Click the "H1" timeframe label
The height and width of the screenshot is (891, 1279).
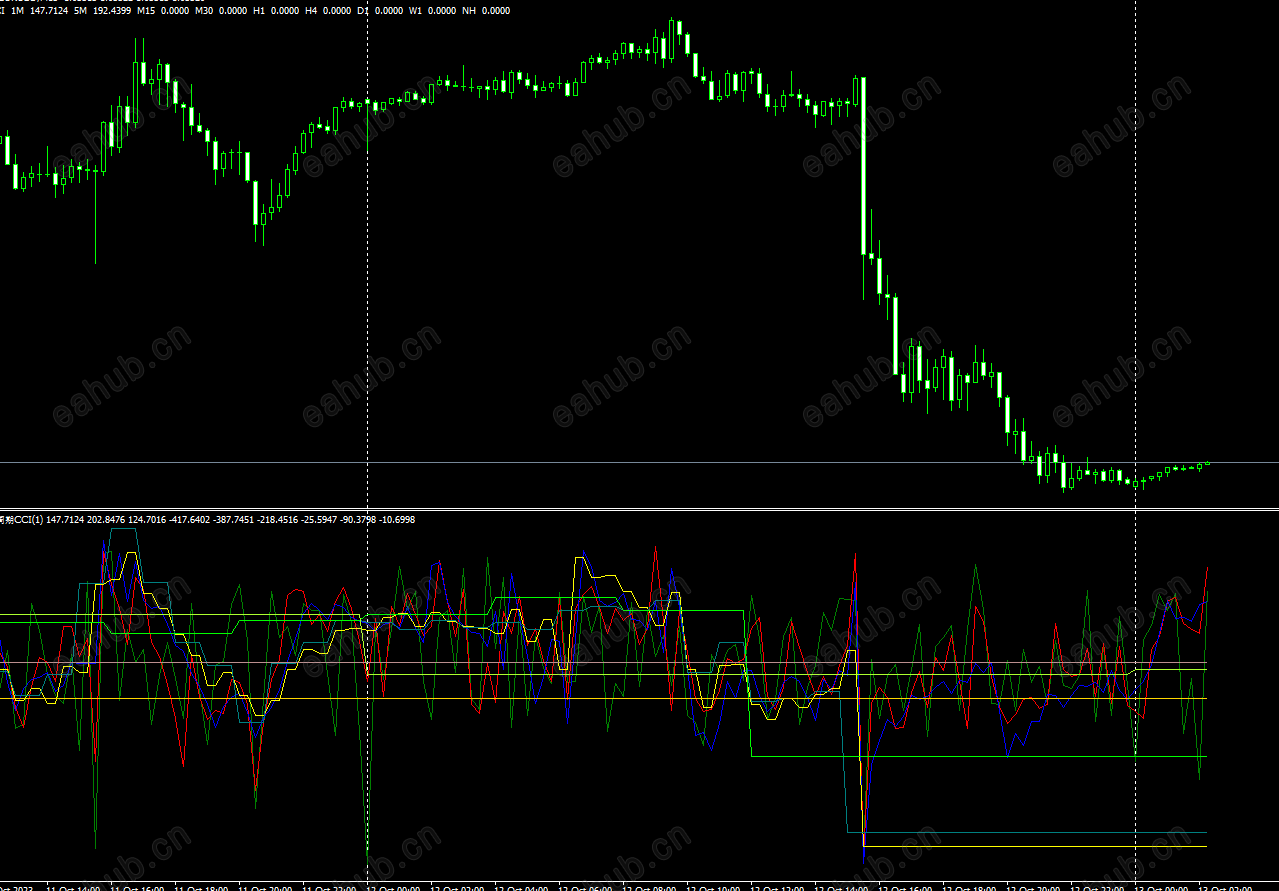(259, 11)
